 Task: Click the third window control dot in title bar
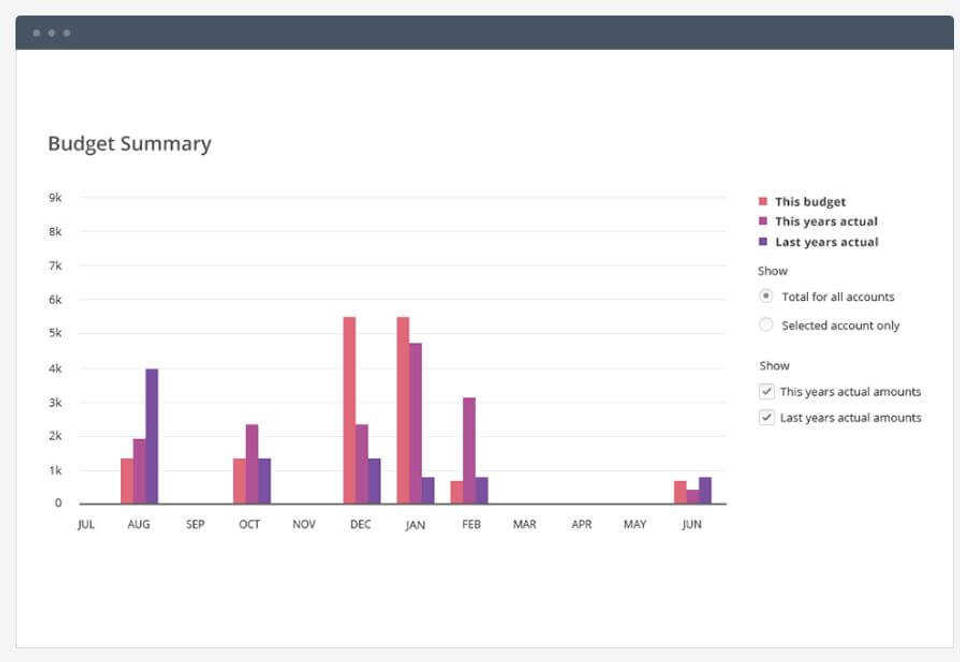pyautogui.click(x=67, y=33)
